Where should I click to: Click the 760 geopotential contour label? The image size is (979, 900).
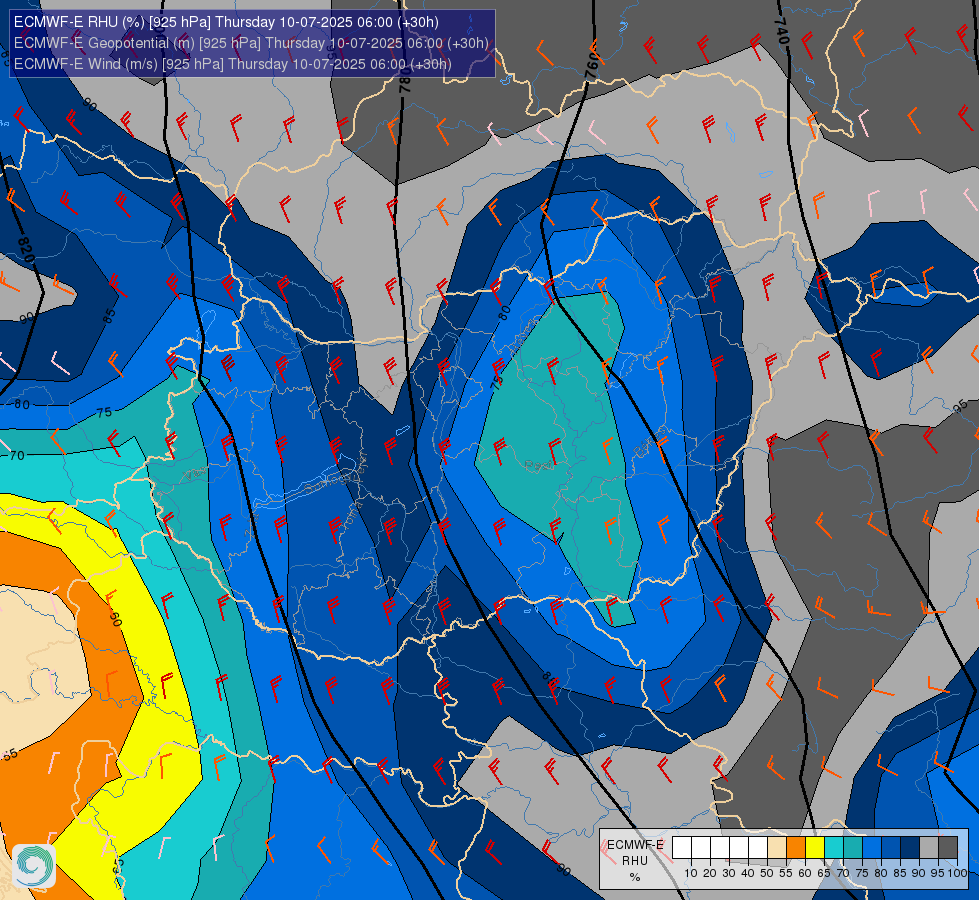click(593, 64)
